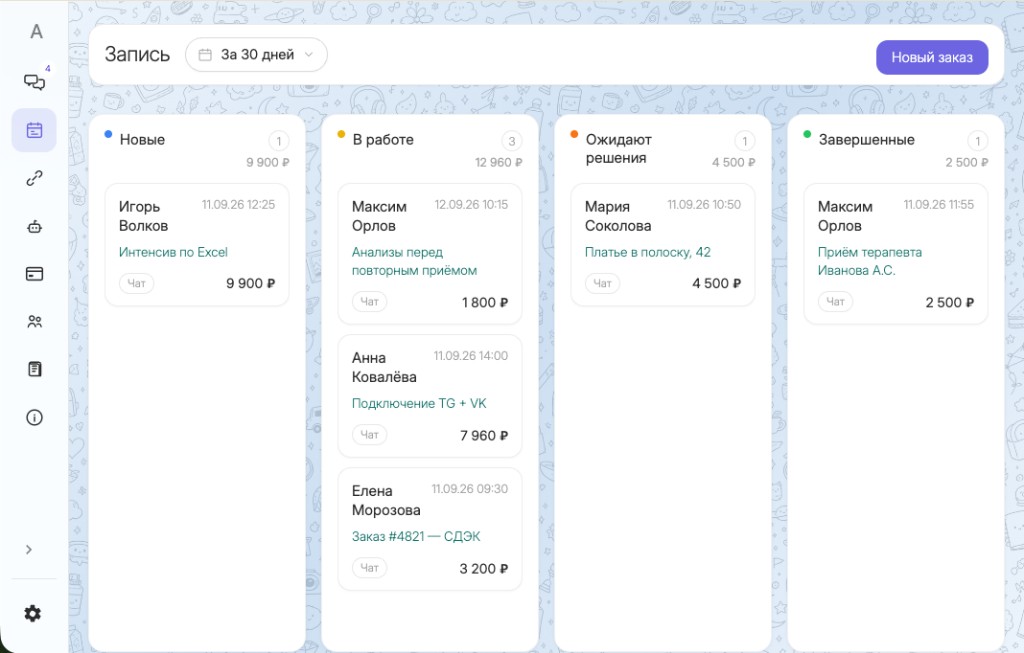Open the calendar bookings icon in sidebar
Image resolution: width=1024 pixels, height=653 pixels.
[x=34, y=130]
